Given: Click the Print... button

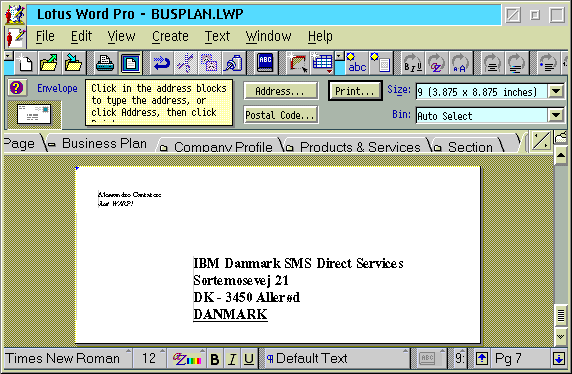Looking at the screenshot, I should point(355,91).
